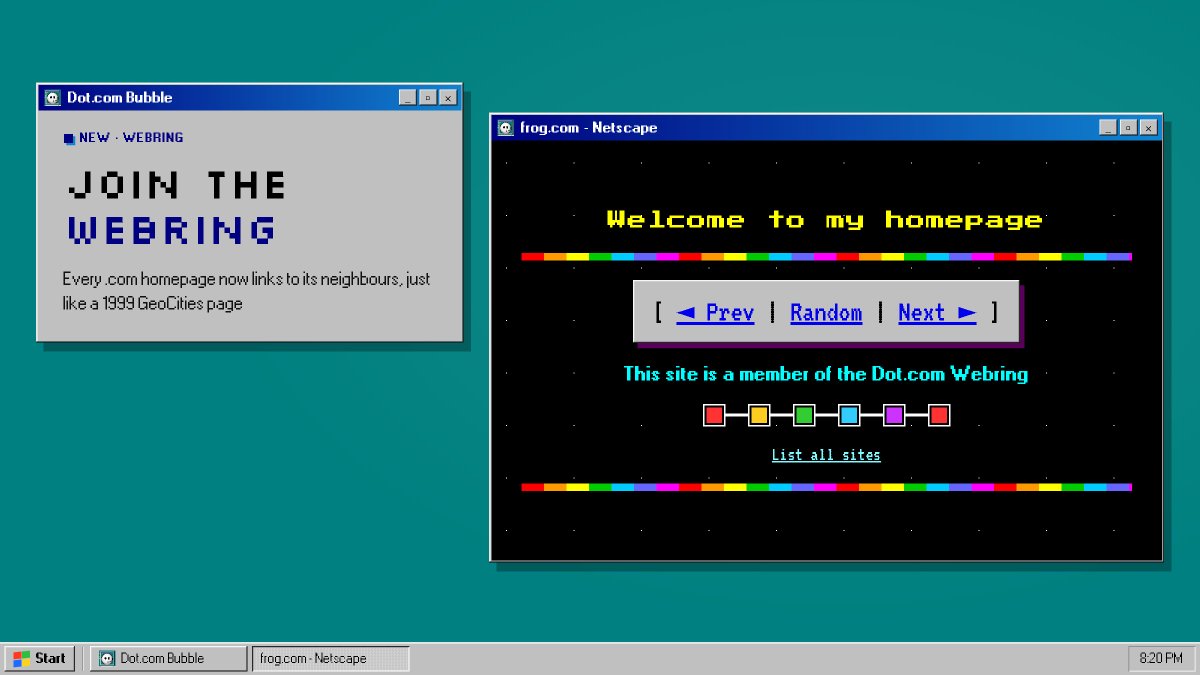This screenshot has height=675, width=1200.
Task: Click the frog.com Netscape window title bar icon
Action: point(506,127)
